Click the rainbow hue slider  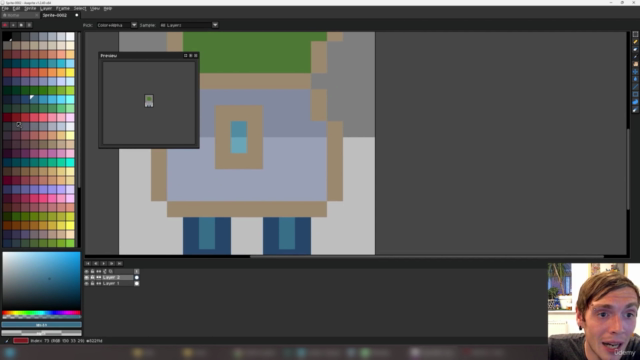pos(41,313)
